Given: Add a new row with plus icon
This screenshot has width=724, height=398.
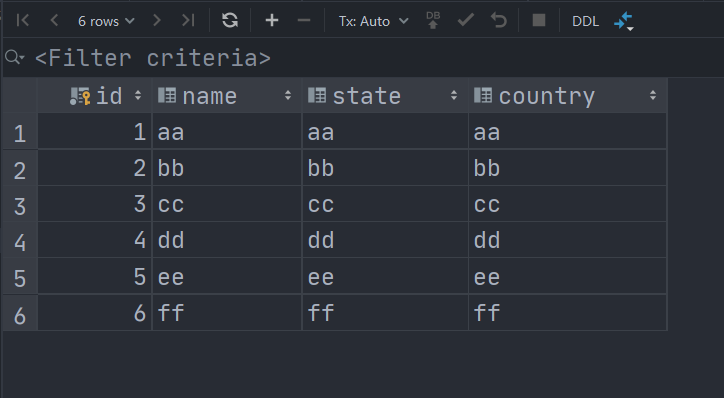Looking at the screenshot, I should 272,20.
